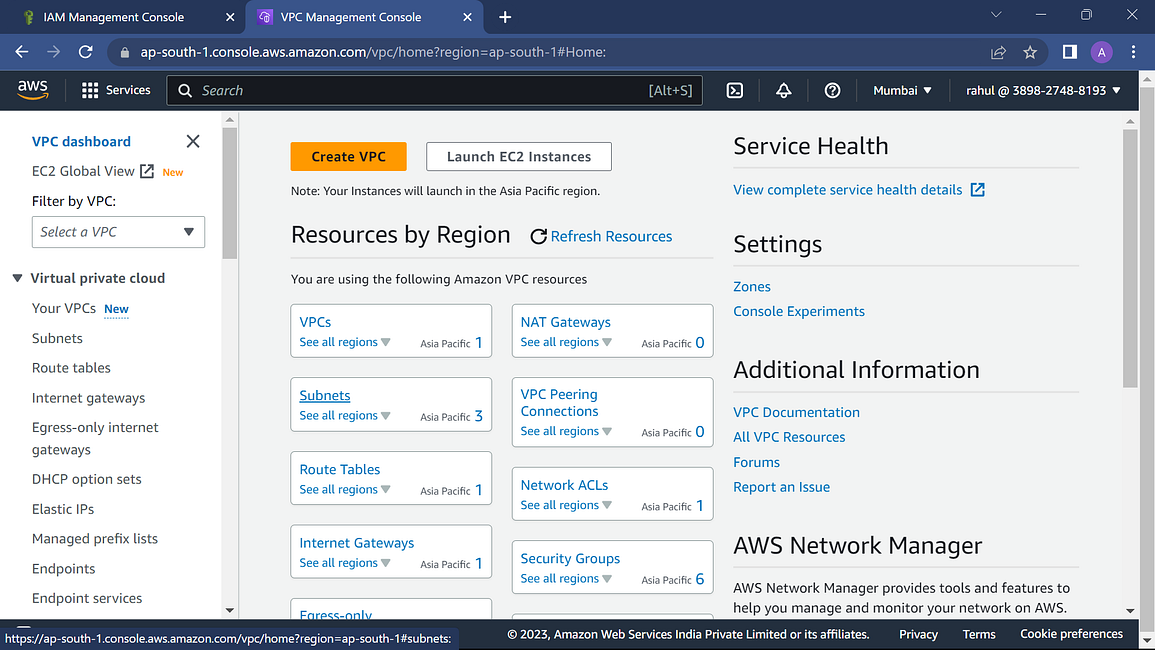The image size is (1155, 650).
Task: Expand See all regions under Network ACLs
Action: pos(566,505)
